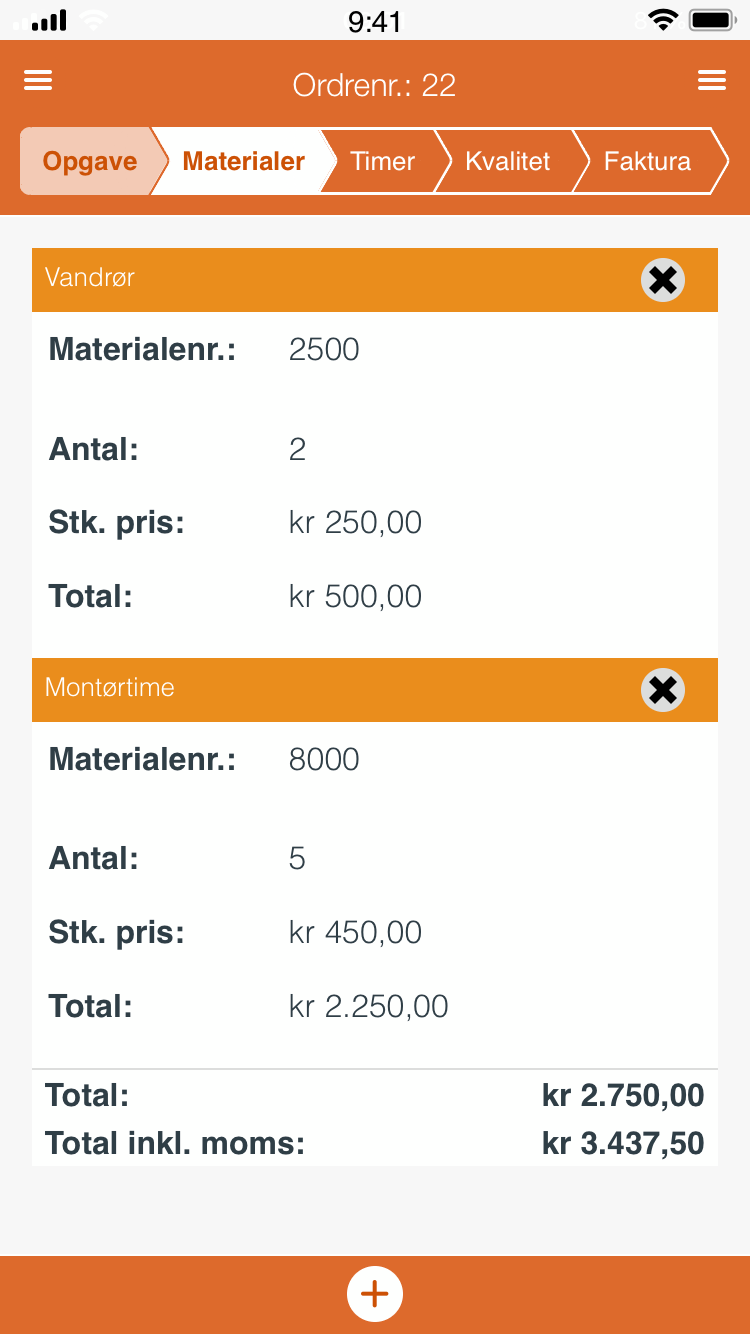Select Montørtime quantity value 5
The image size is (750, 1334).
(297, 859)
